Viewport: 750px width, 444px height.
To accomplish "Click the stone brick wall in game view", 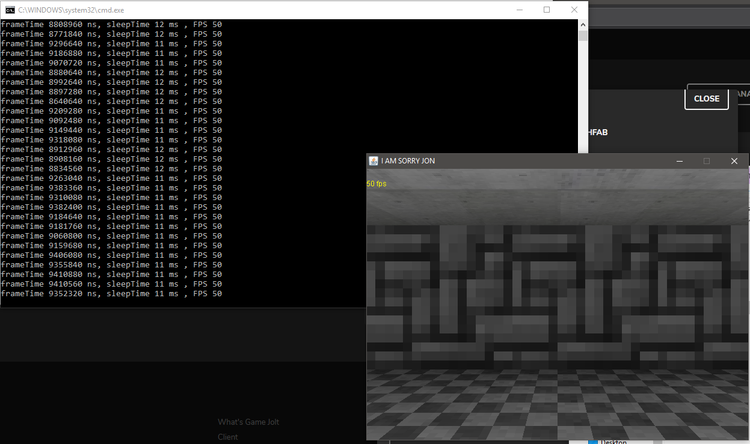I will [557, 297].
